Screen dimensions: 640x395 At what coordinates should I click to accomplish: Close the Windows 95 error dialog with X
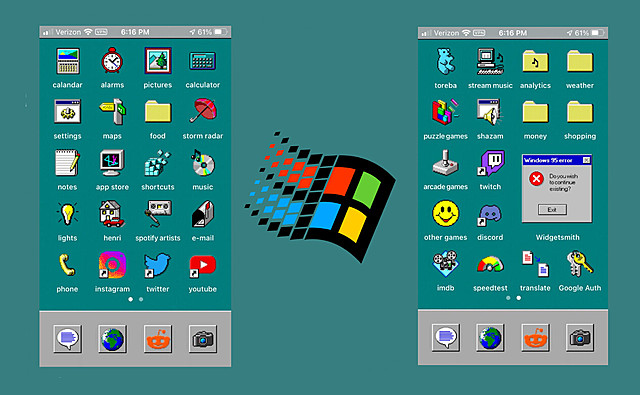[x=586, y=160]
